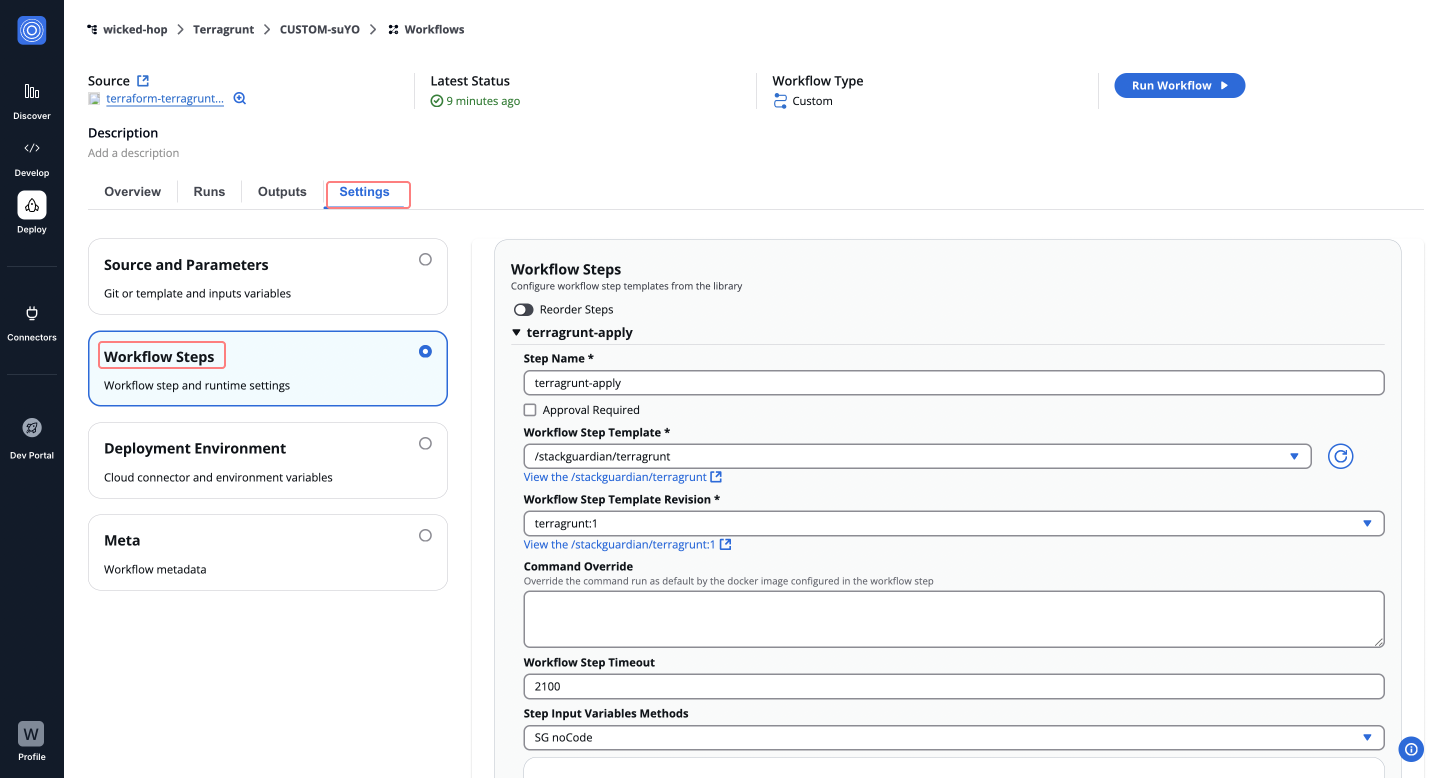Click the Workflow Step Timeout field
This screenshot has height=778, width=1440.
953,686
